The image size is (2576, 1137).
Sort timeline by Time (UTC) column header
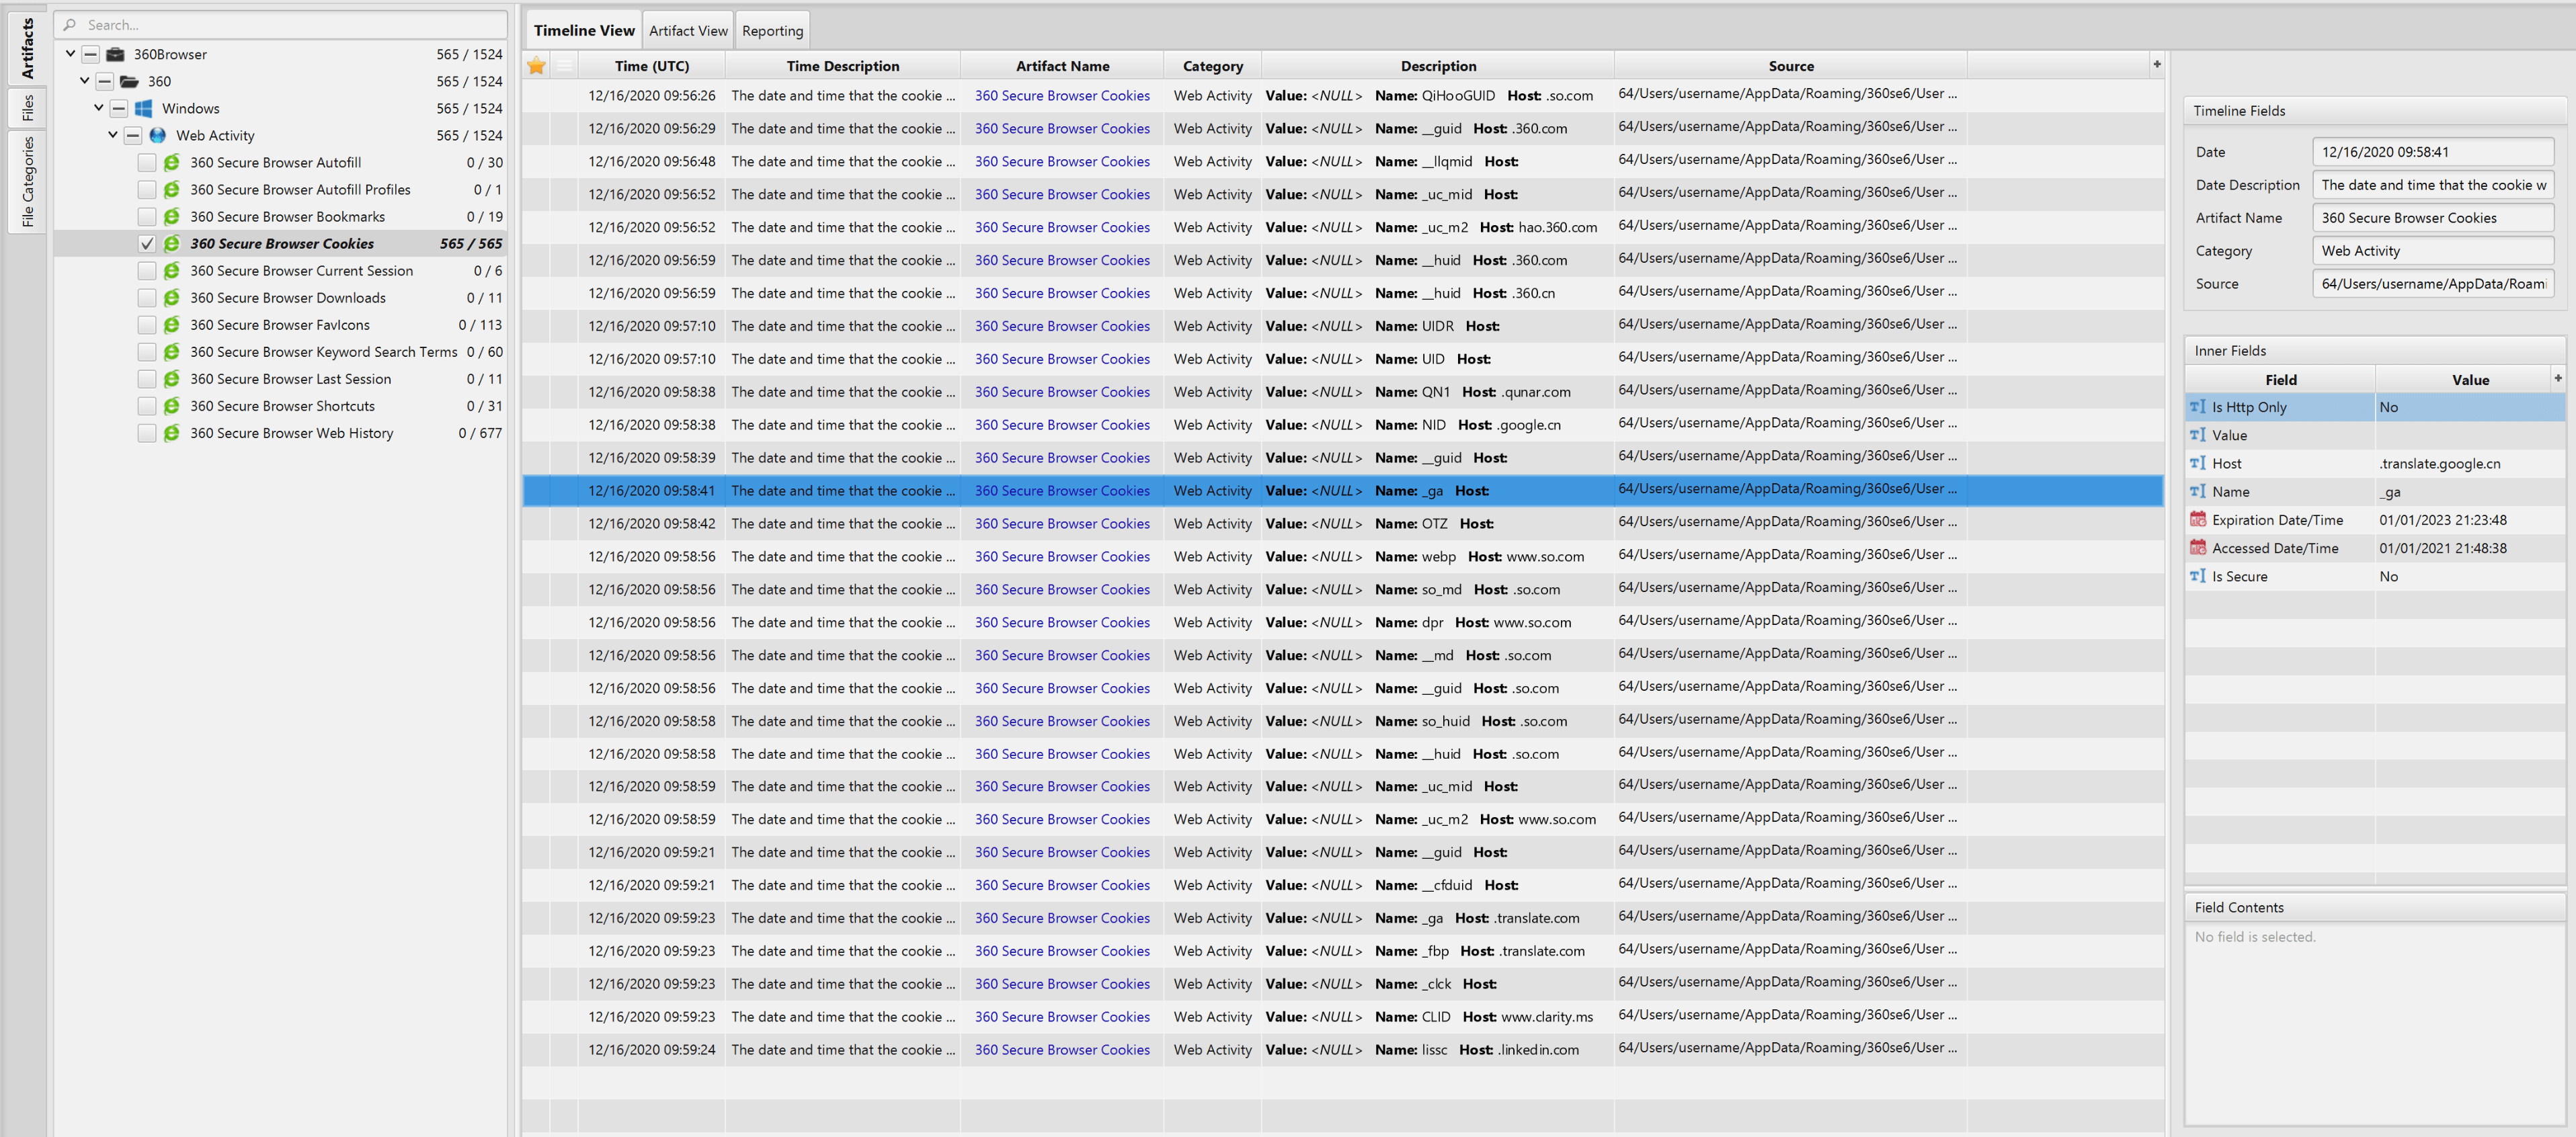[x=652, y=66]
